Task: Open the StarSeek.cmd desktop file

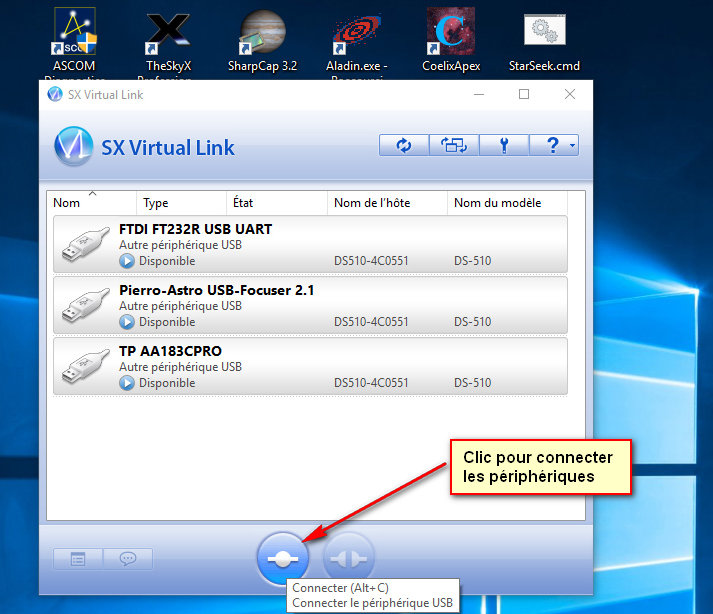Action: pyautogui.click(x=544, y=41)
